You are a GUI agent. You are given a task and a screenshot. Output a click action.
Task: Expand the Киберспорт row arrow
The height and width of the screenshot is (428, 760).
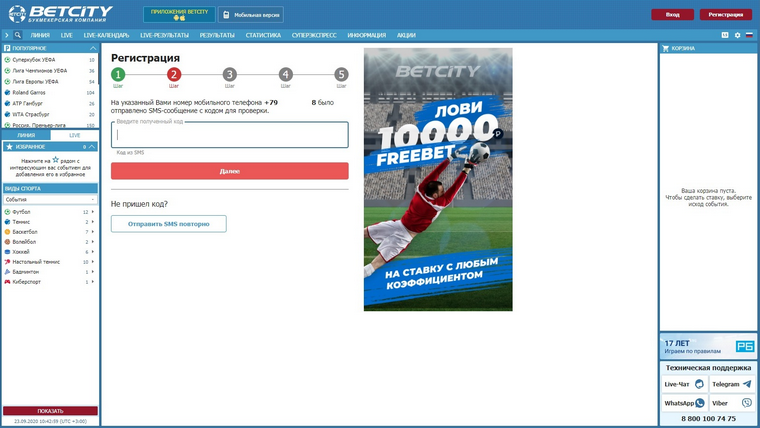click(93, 282)
